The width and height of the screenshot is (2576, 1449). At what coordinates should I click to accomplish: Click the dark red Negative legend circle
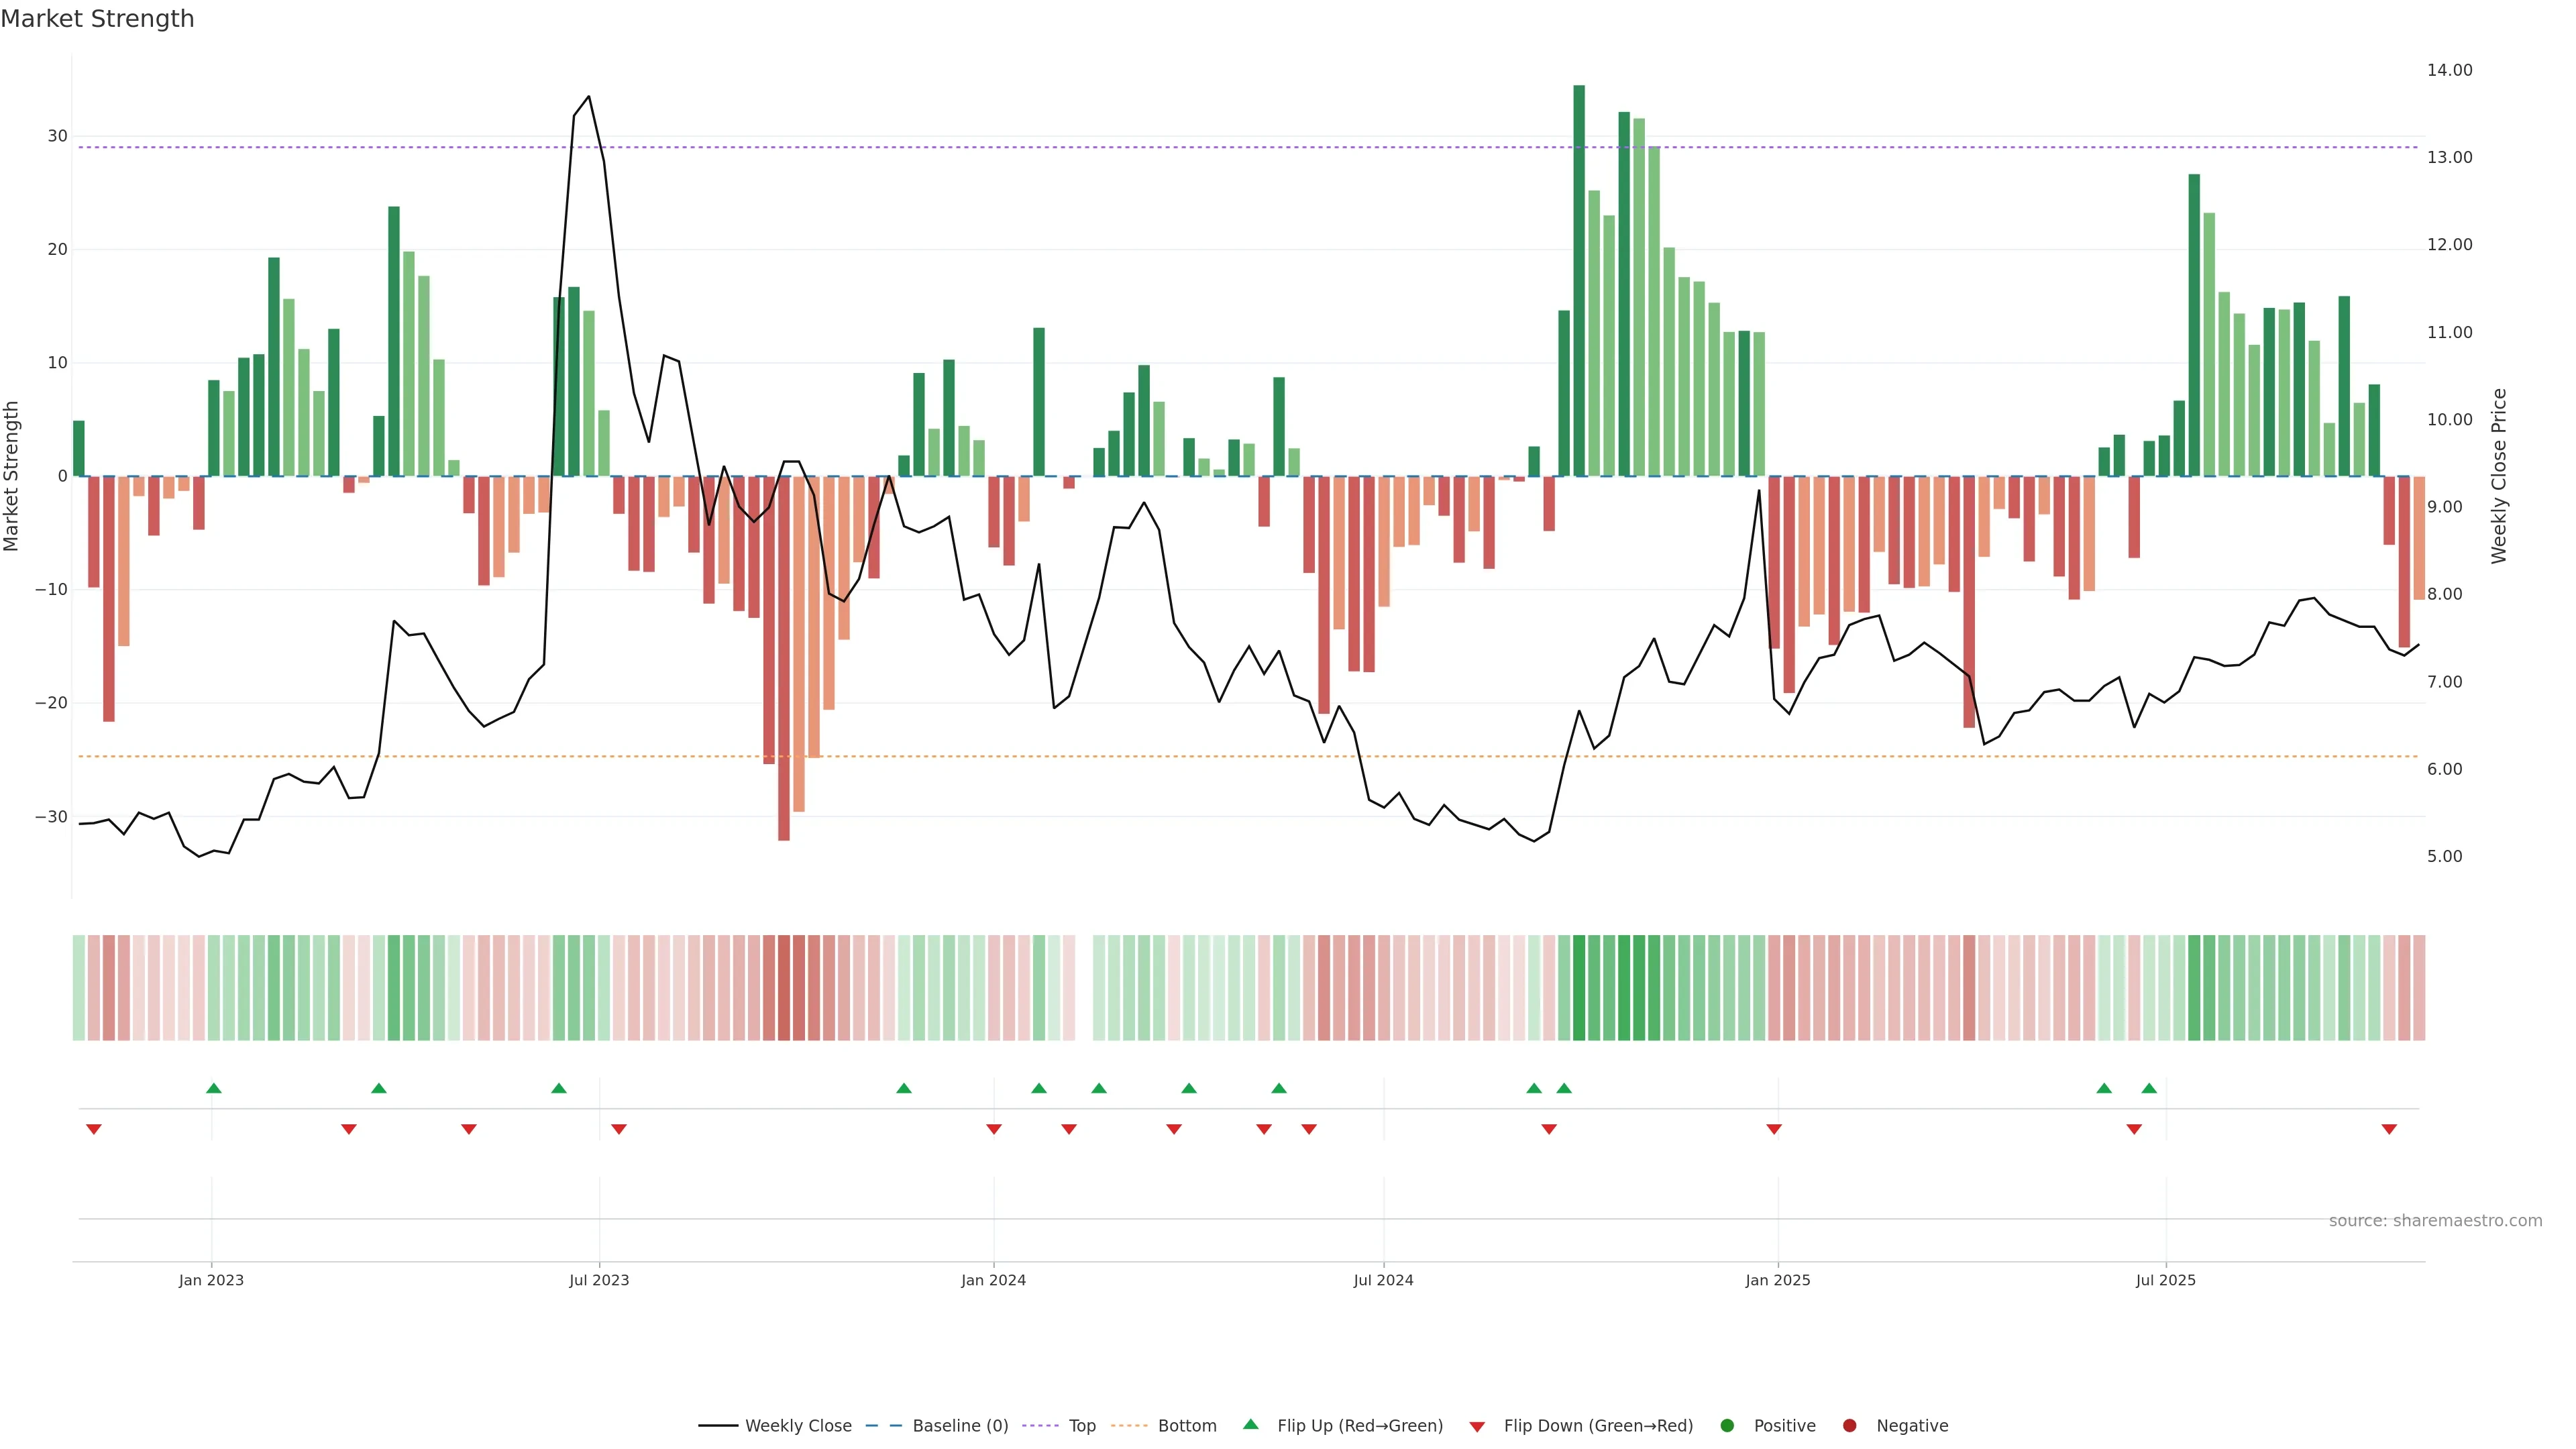[1849, 1426]
